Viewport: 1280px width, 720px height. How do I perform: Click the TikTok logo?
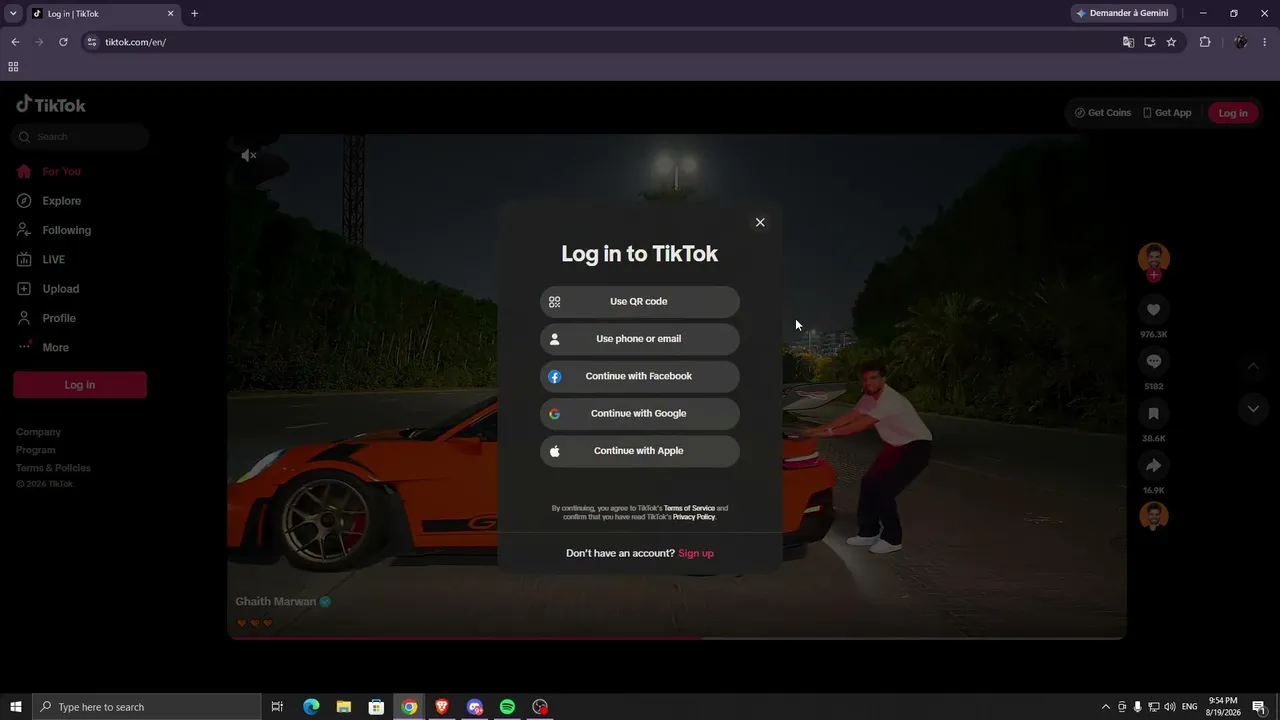(x=51, y=105)
